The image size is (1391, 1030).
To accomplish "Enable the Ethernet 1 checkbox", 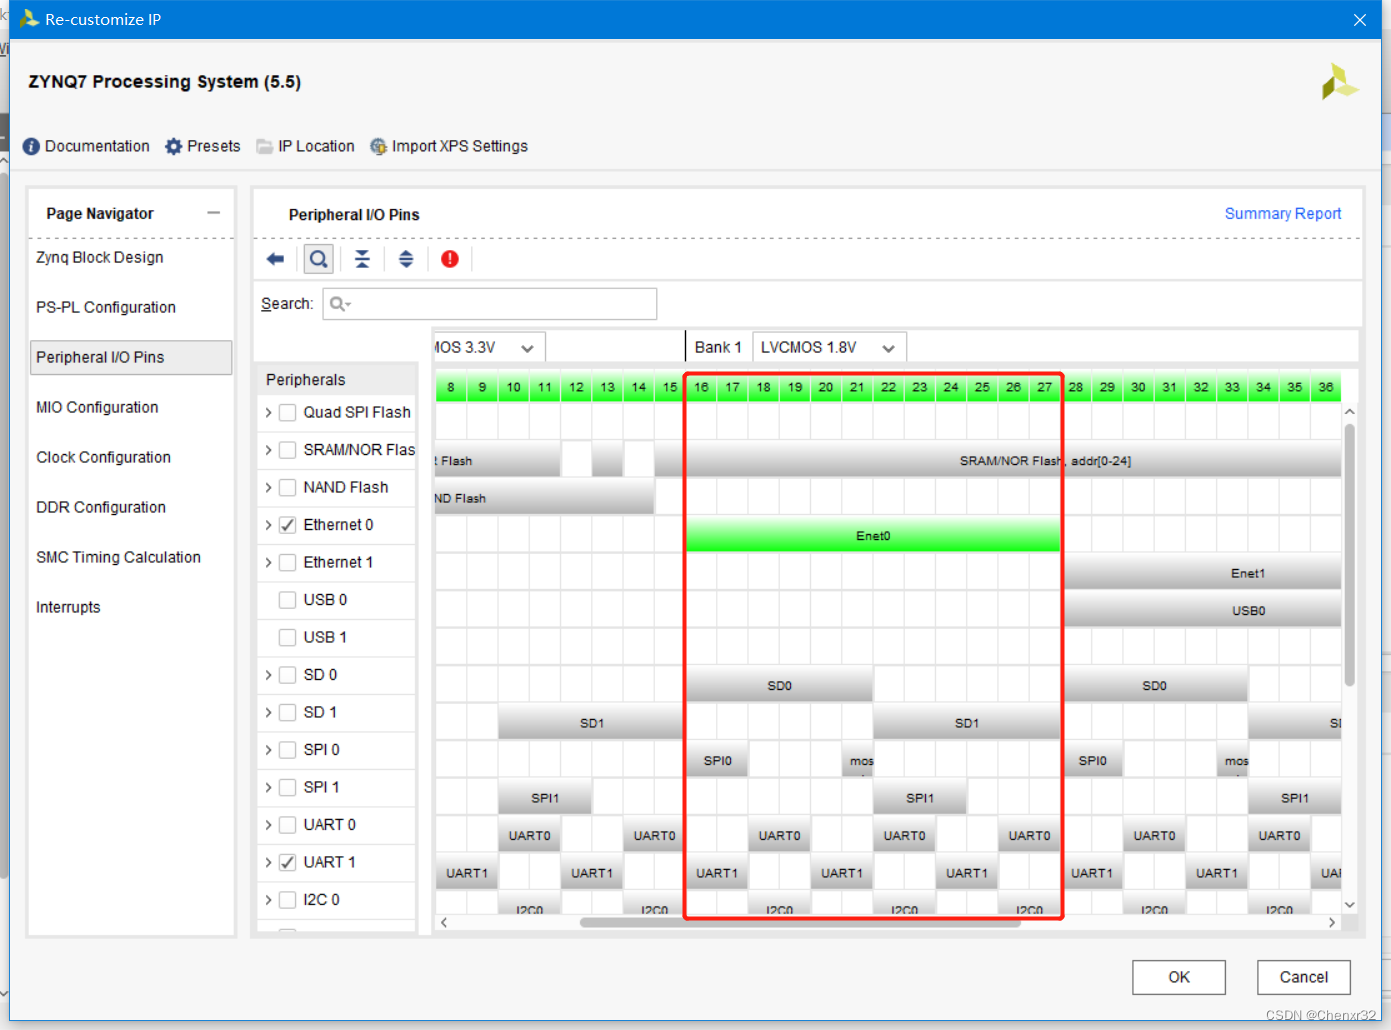I will click(287, 562).
